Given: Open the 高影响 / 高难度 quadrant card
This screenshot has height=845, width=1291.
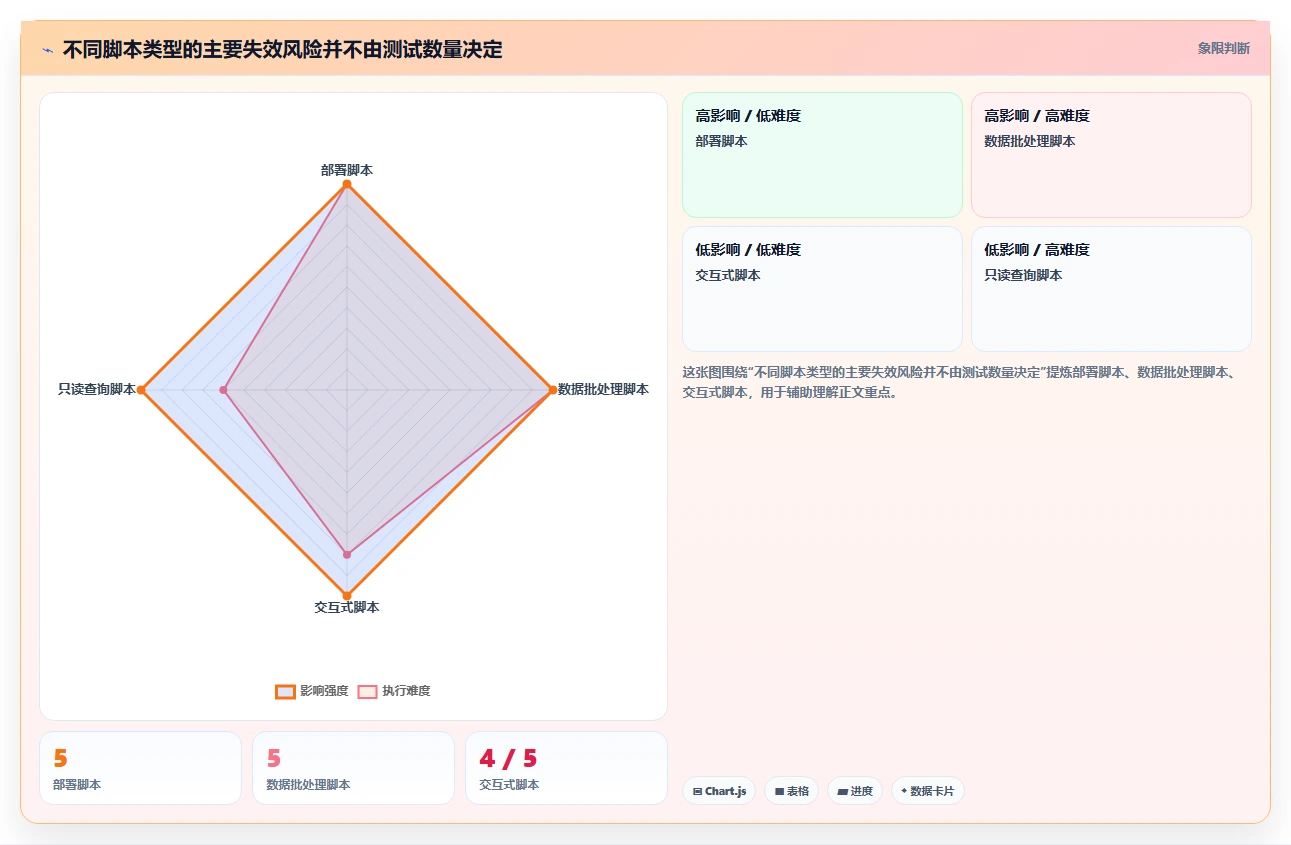Looking at the screenshot, I should 1111,155.
